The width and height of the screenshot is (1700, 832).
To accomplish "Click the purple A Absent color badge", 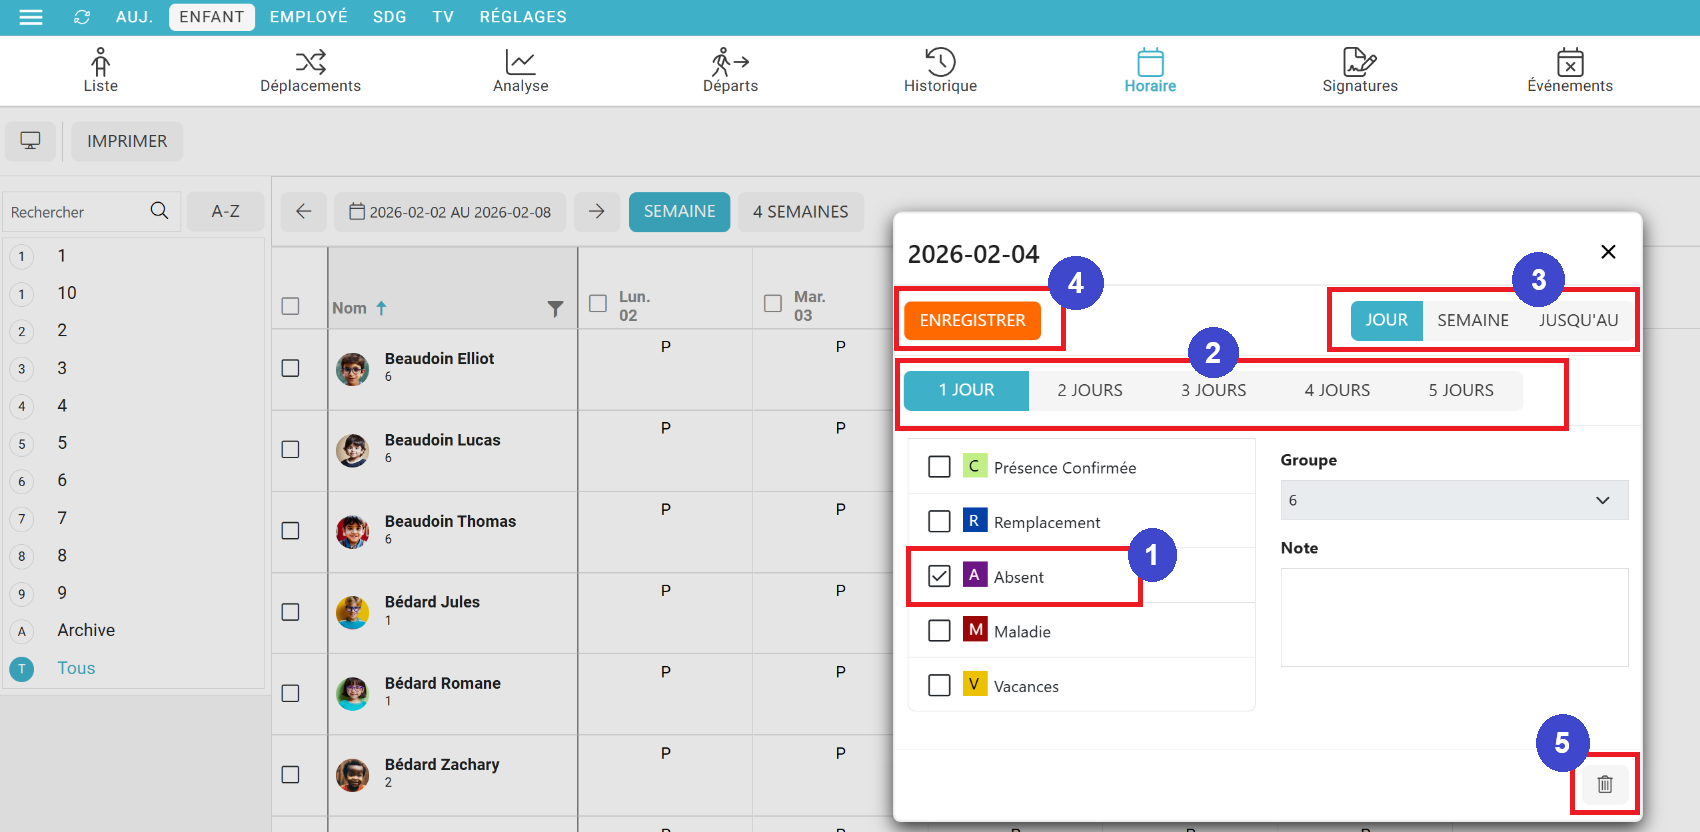I will pos(974,575).
